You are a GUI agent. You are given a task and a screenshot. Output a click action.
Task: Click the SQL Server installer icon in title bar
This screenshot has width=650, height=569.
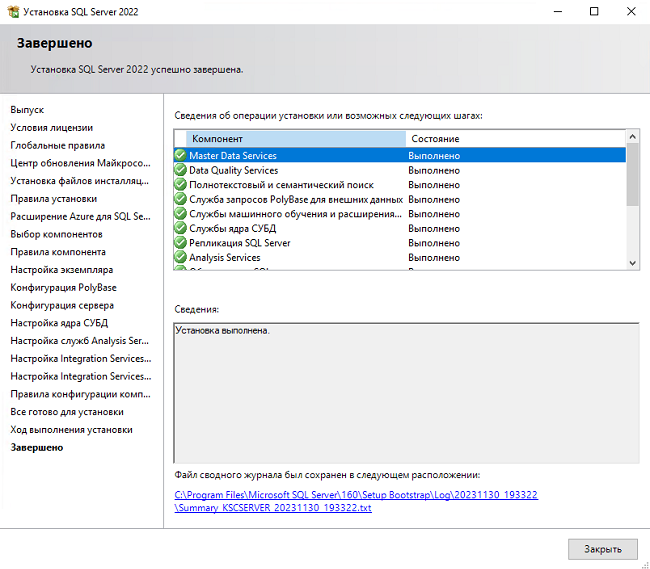point(12,11)
